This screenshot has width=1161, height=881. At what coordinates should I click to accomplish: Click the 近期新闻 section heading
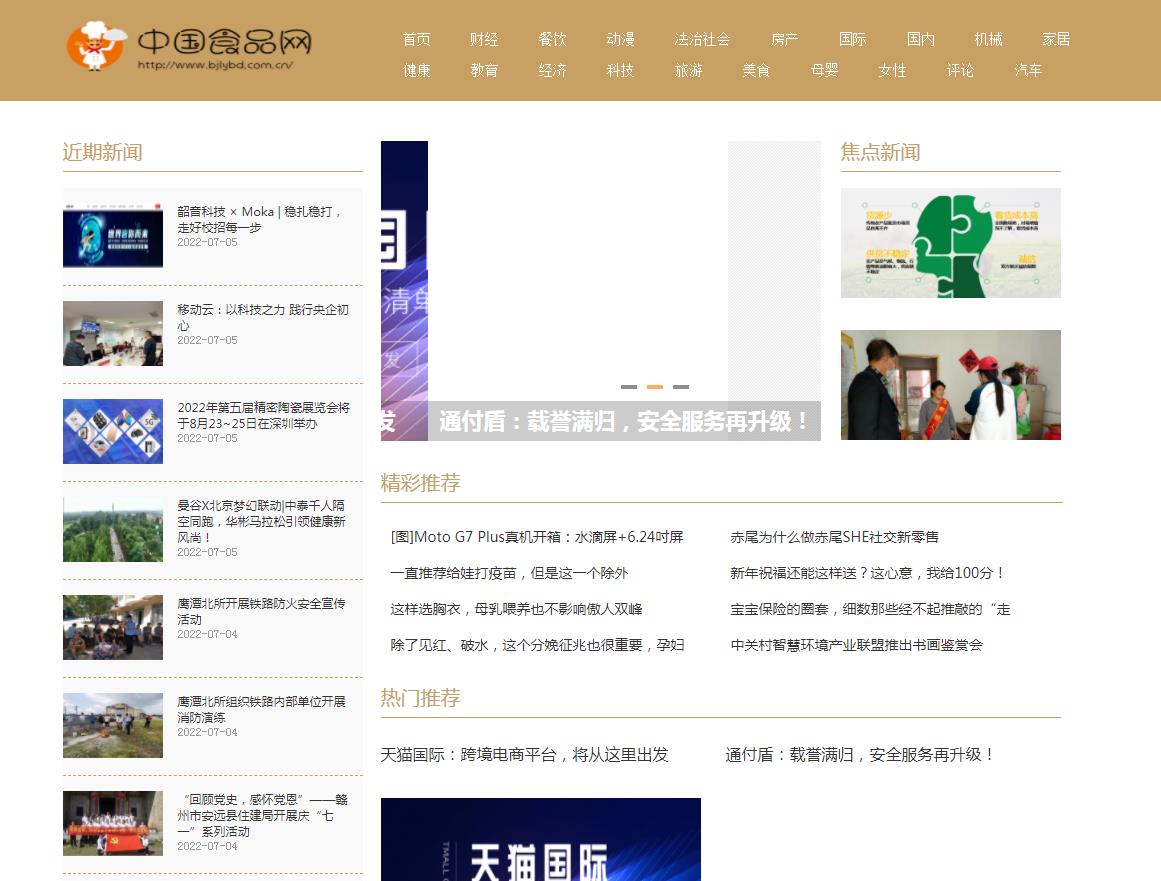(x=102, y=153)
